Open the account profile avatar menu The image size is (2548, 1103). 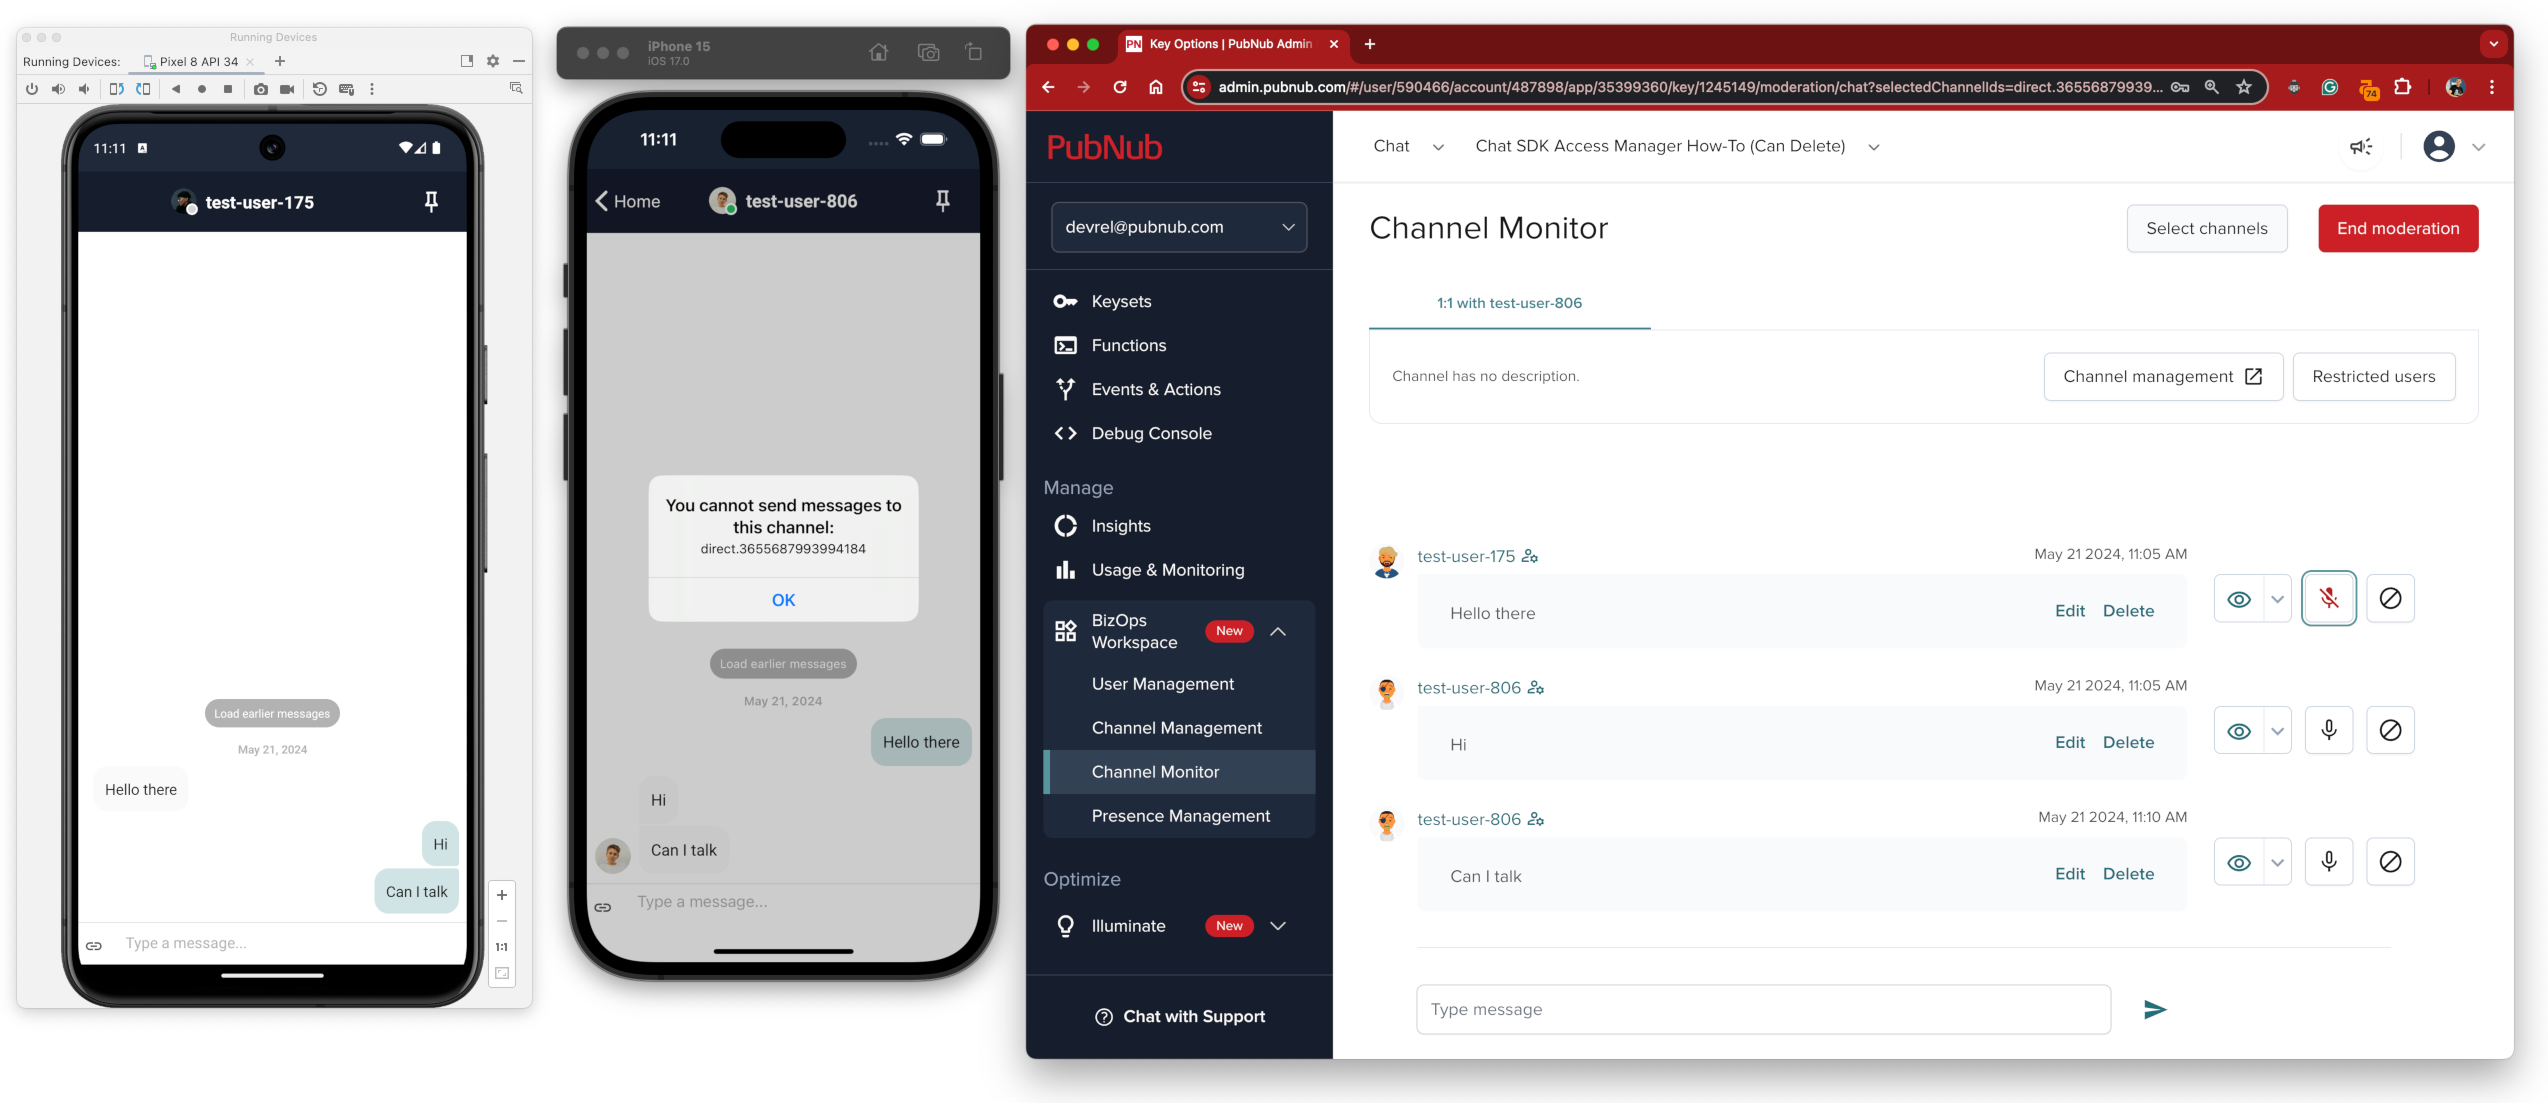point(2438,147)
